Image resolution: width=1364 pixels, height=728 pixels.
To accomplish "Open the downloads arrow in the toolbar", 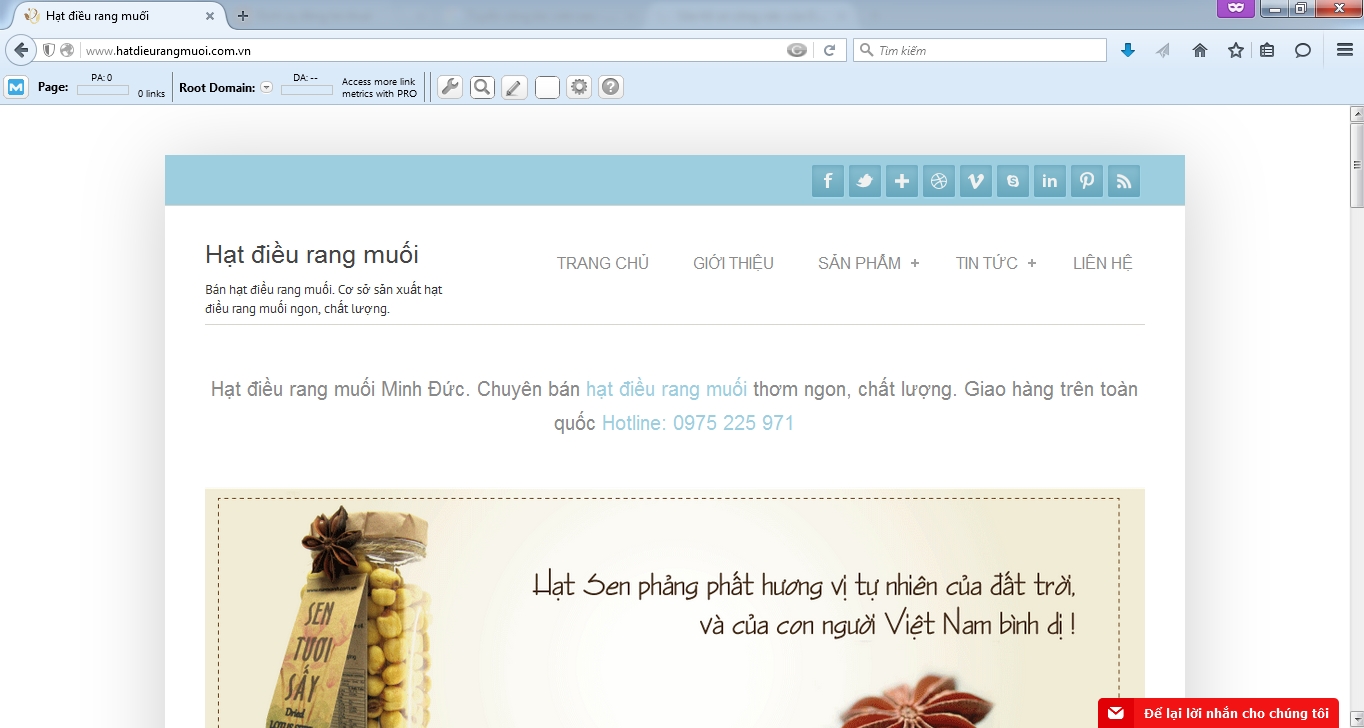I will coord(1128,50).
